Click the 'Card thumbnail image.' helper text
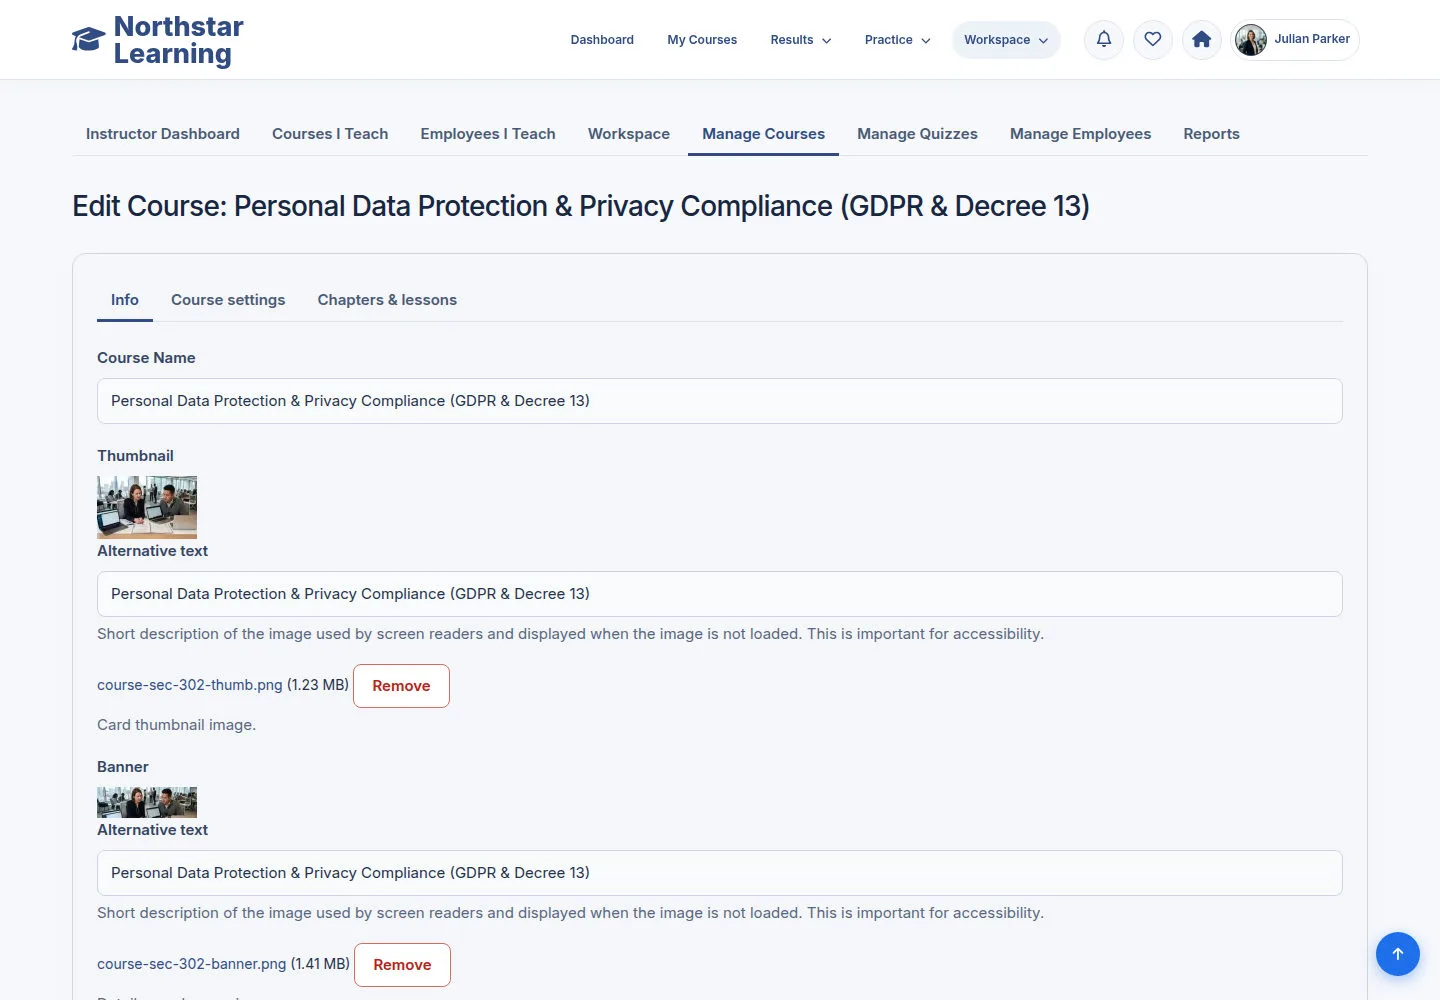1440x1000 pixels. click(x=176, y=725)
